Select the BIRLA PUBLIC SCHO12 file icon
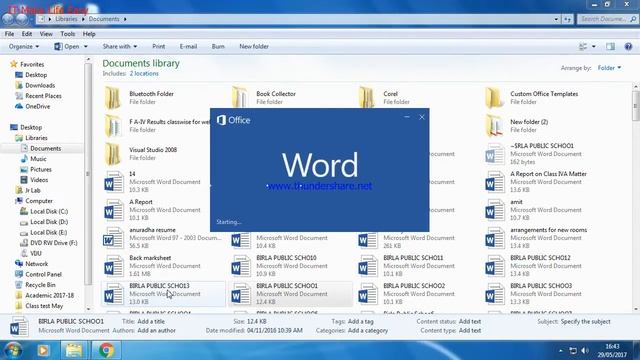Screen dimensions: 640x360 (x=494, y=266)
